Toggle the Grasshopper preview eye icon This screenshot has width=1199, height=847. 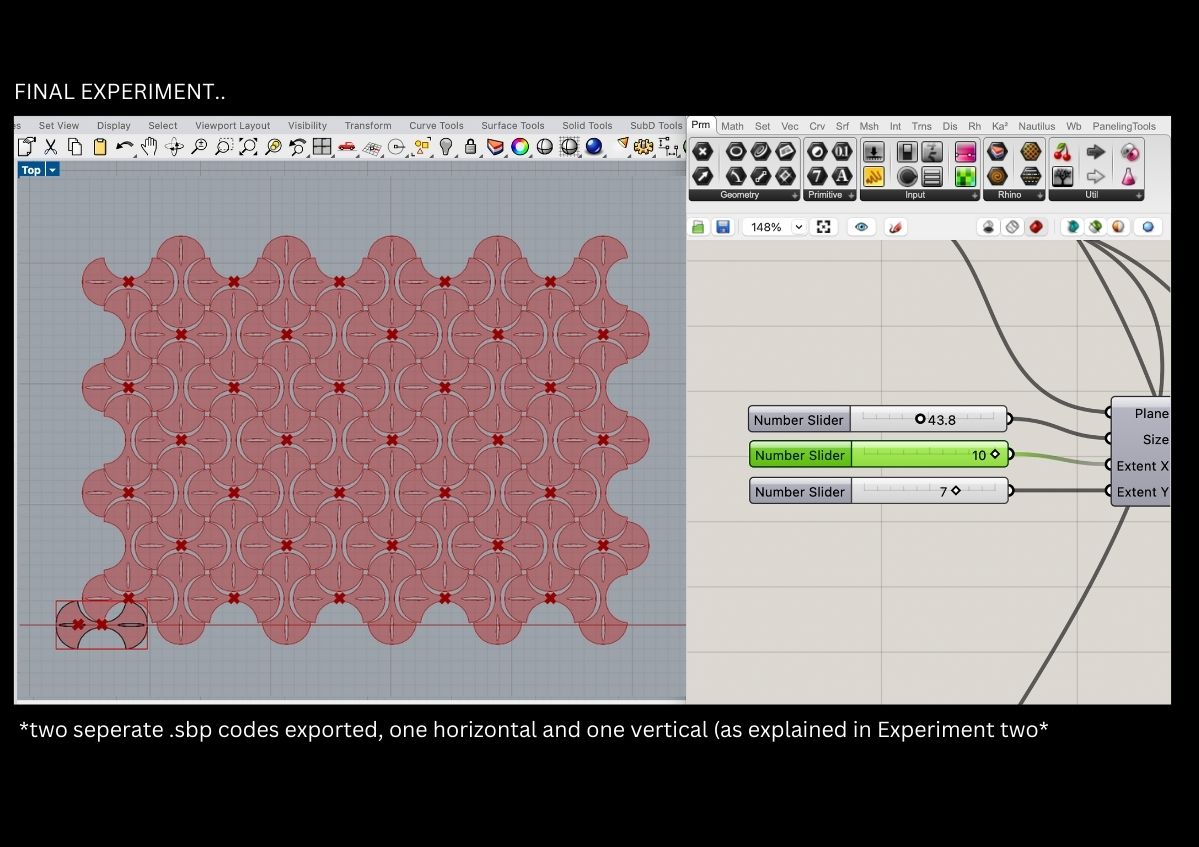pyautogui.click(x=862, y=227)
